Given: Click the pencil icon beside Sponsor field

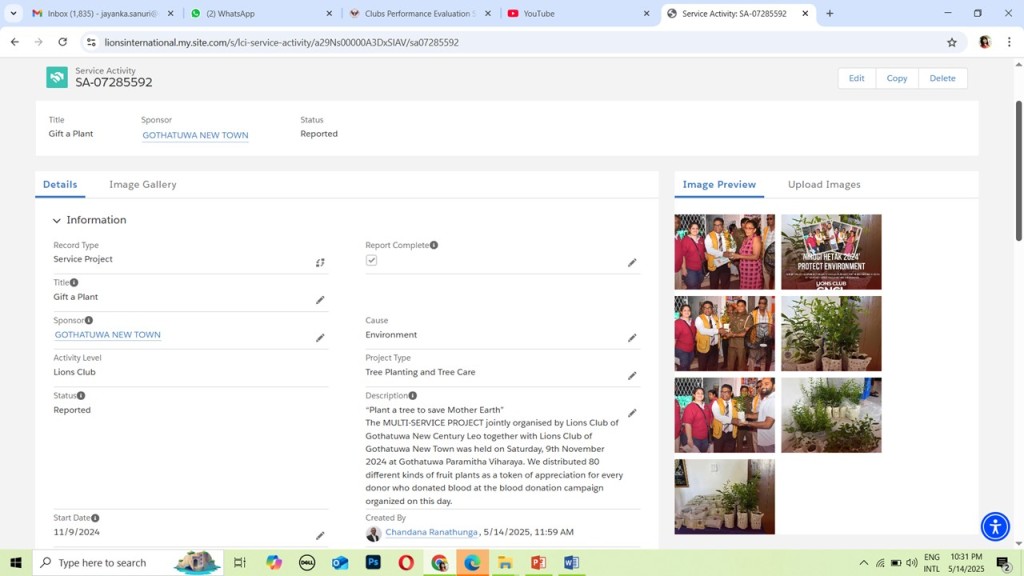Looking at the screenshot, I should click(x=320, y=338).
